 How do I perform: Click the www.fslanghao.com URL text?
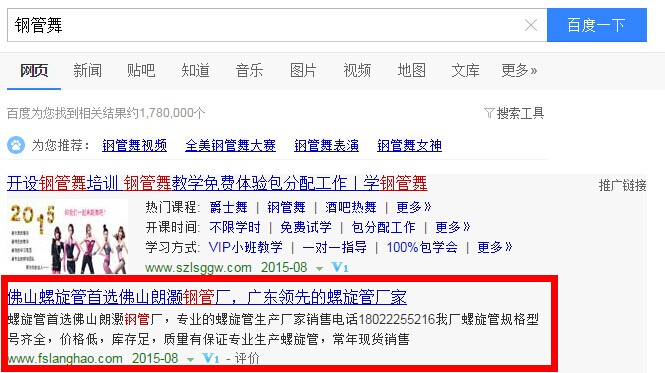[x=65, y=359]
